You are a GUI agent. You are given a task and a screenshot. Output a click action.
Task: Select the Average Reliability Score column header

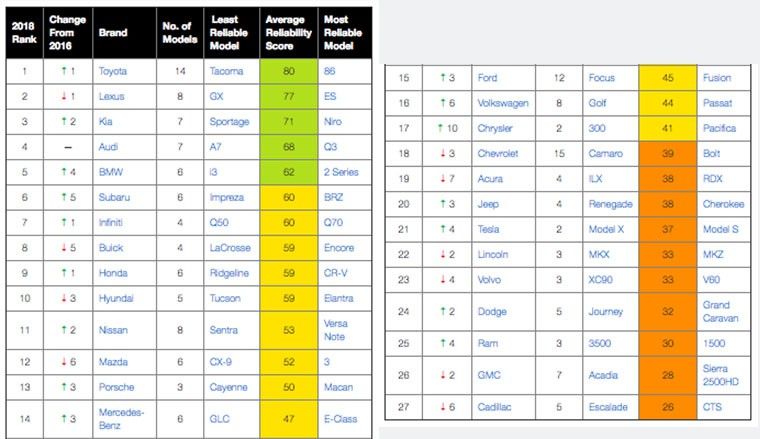pyautogui.click(x=288, y=33)
